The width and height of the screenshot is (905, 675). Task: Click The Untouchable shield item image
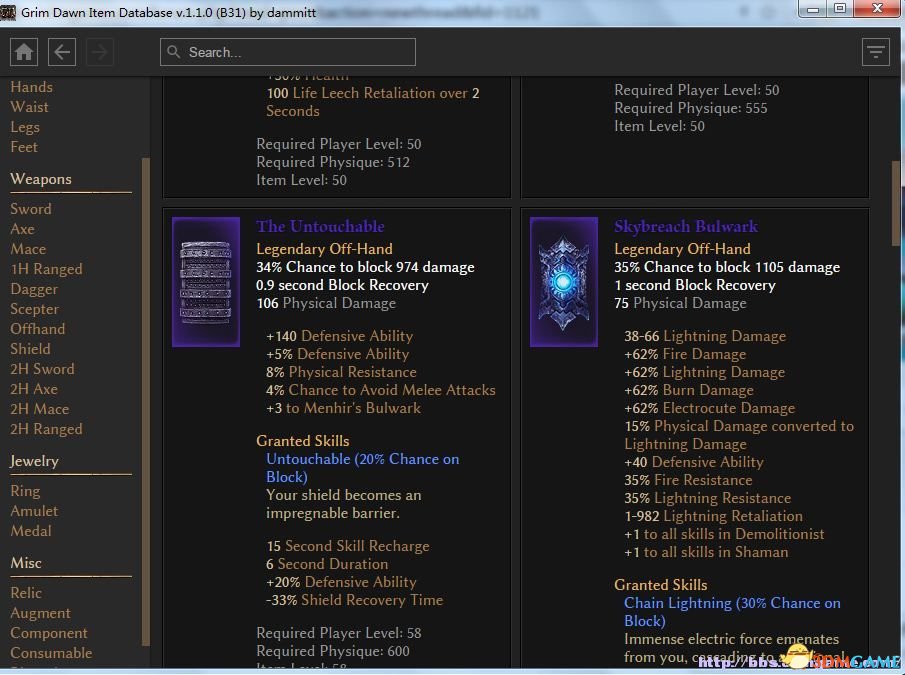click(206, 282)
